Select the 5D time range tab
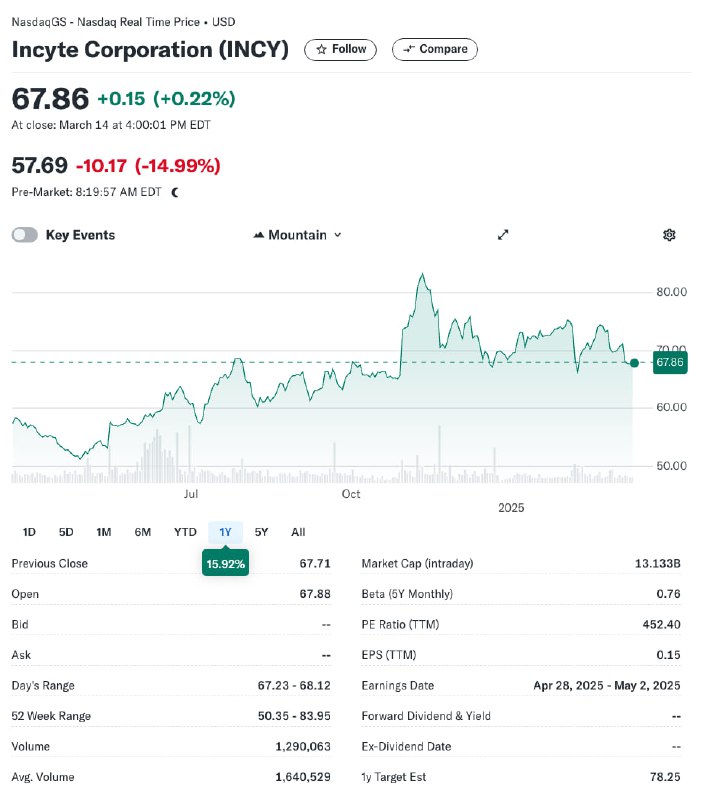 coord(66,532)
